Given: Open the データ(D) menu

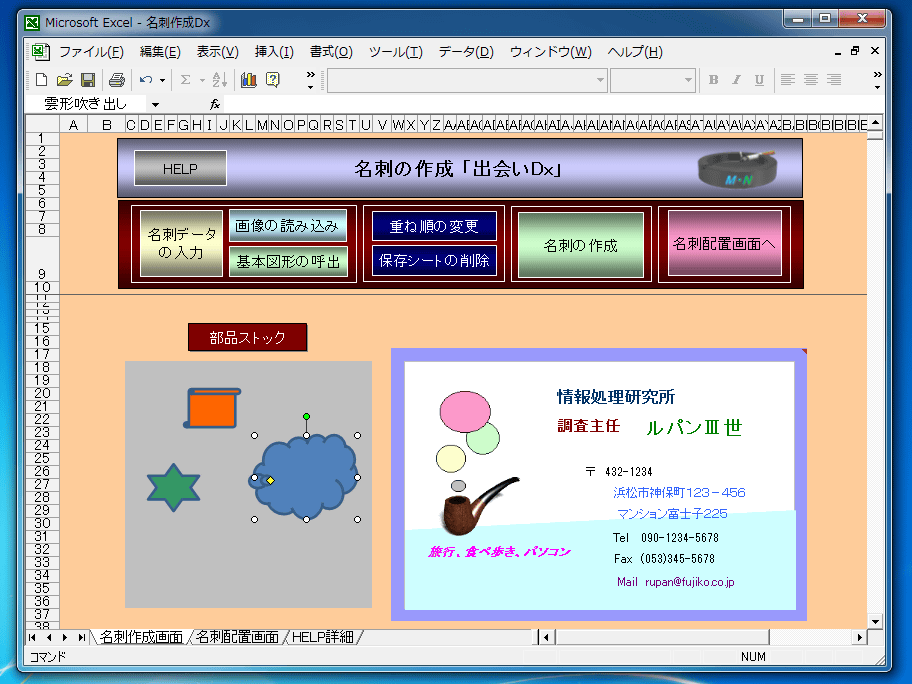Looking at the screenshot, I should (x=466, y=52).
